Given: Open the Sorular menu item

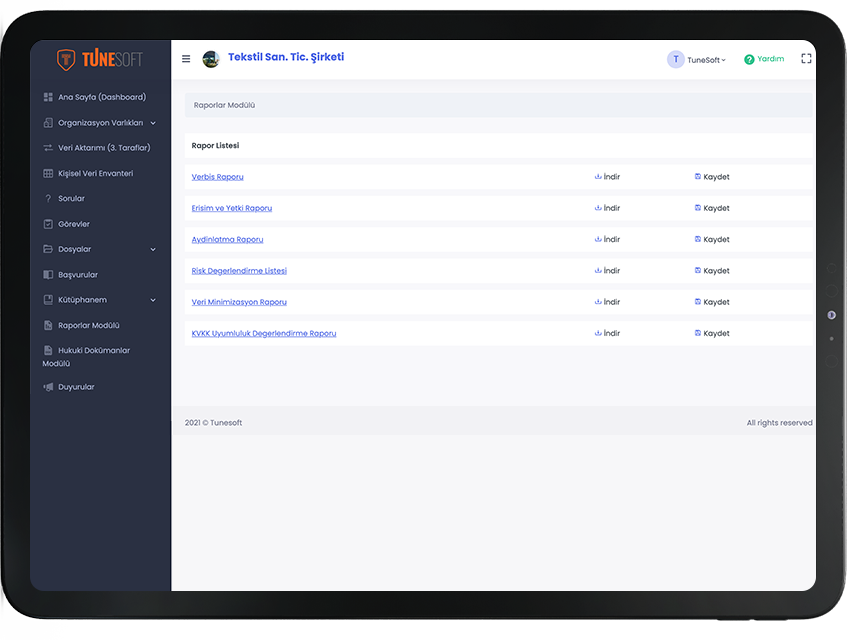Looking at the screenshot, I should coord(71,198).
